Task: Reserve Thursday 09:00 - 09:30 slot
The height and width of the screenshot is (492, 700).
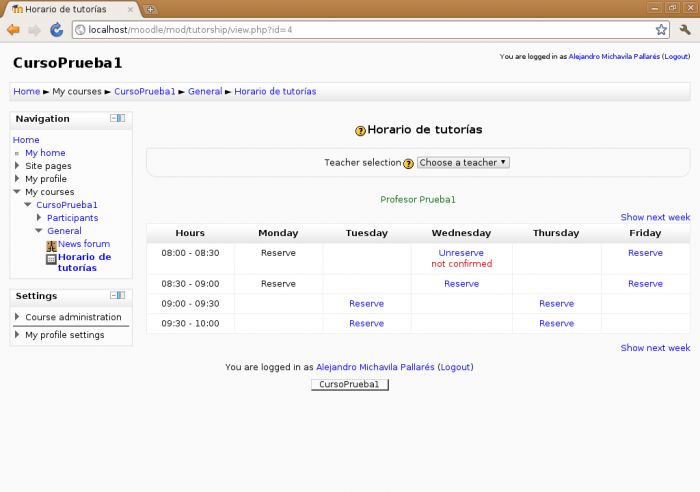Action: [x=556, y=303]
